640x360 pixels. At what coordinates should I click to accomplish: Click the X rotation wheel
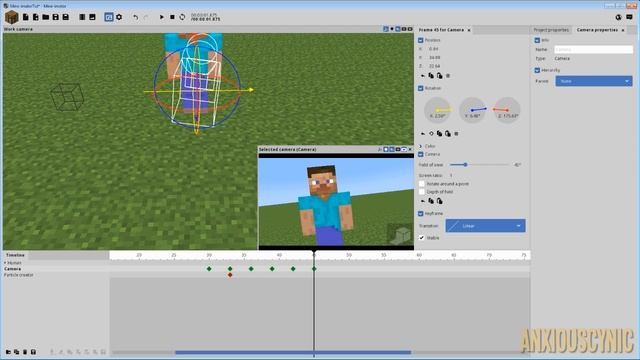coord(438,110)
